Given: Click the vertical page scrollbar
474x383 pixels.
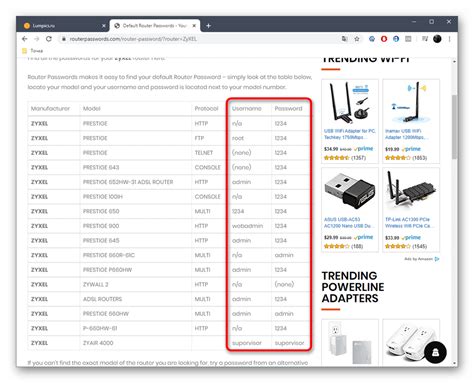Looking at the screenshot, I should [454, 212].
